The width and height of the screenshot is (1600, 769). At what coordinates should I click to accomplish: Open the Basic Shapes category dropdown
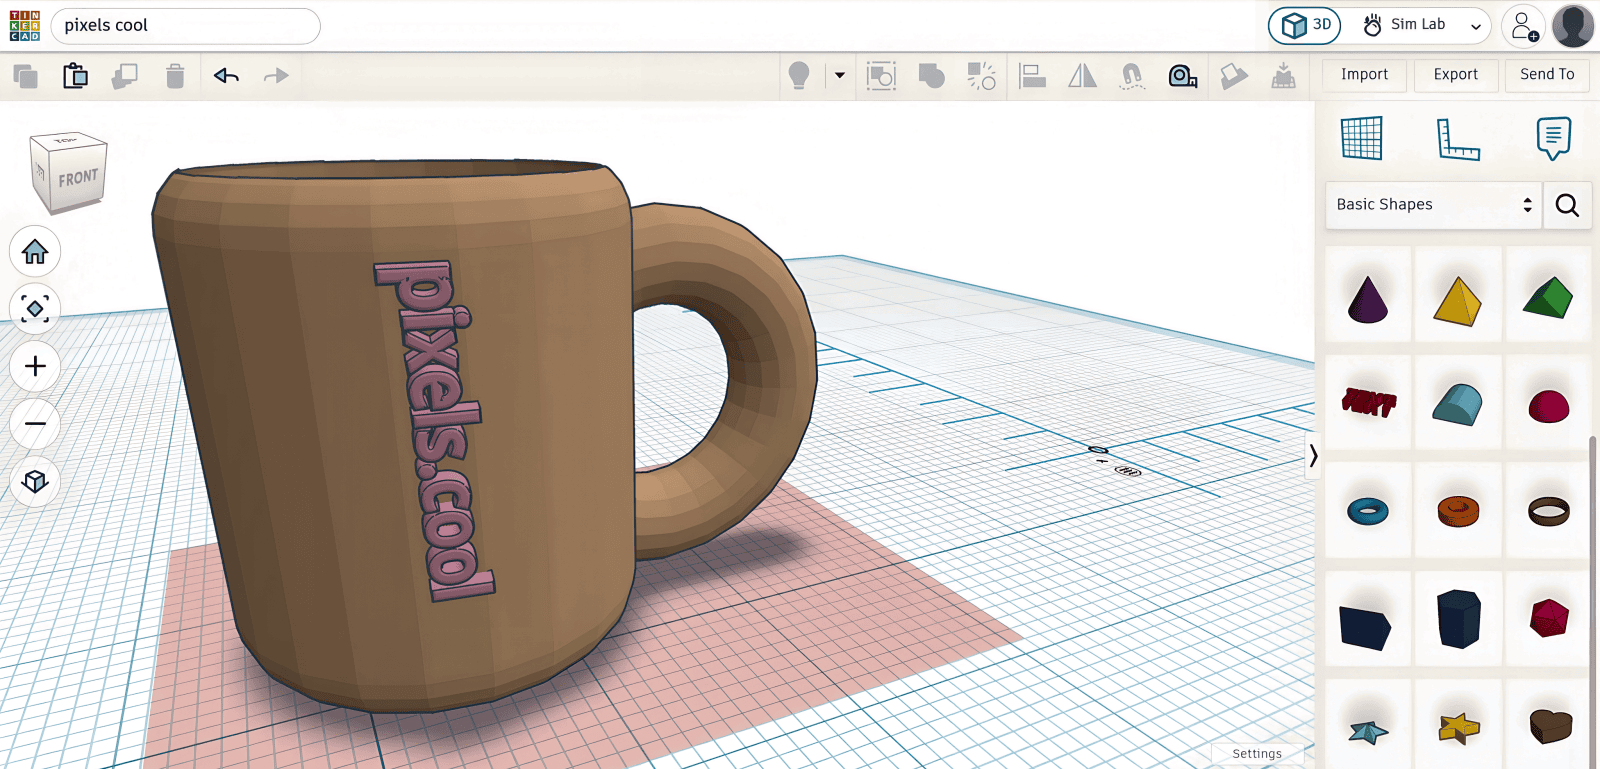1434,204
